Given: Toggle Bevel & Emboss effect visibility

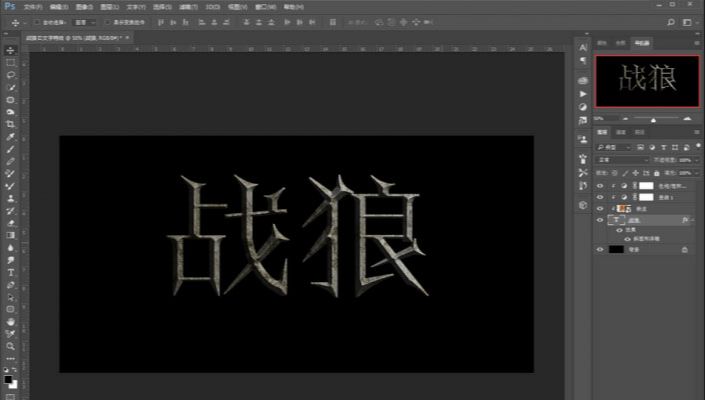Looking at the screenshot, I should click(x=627, y=239).
